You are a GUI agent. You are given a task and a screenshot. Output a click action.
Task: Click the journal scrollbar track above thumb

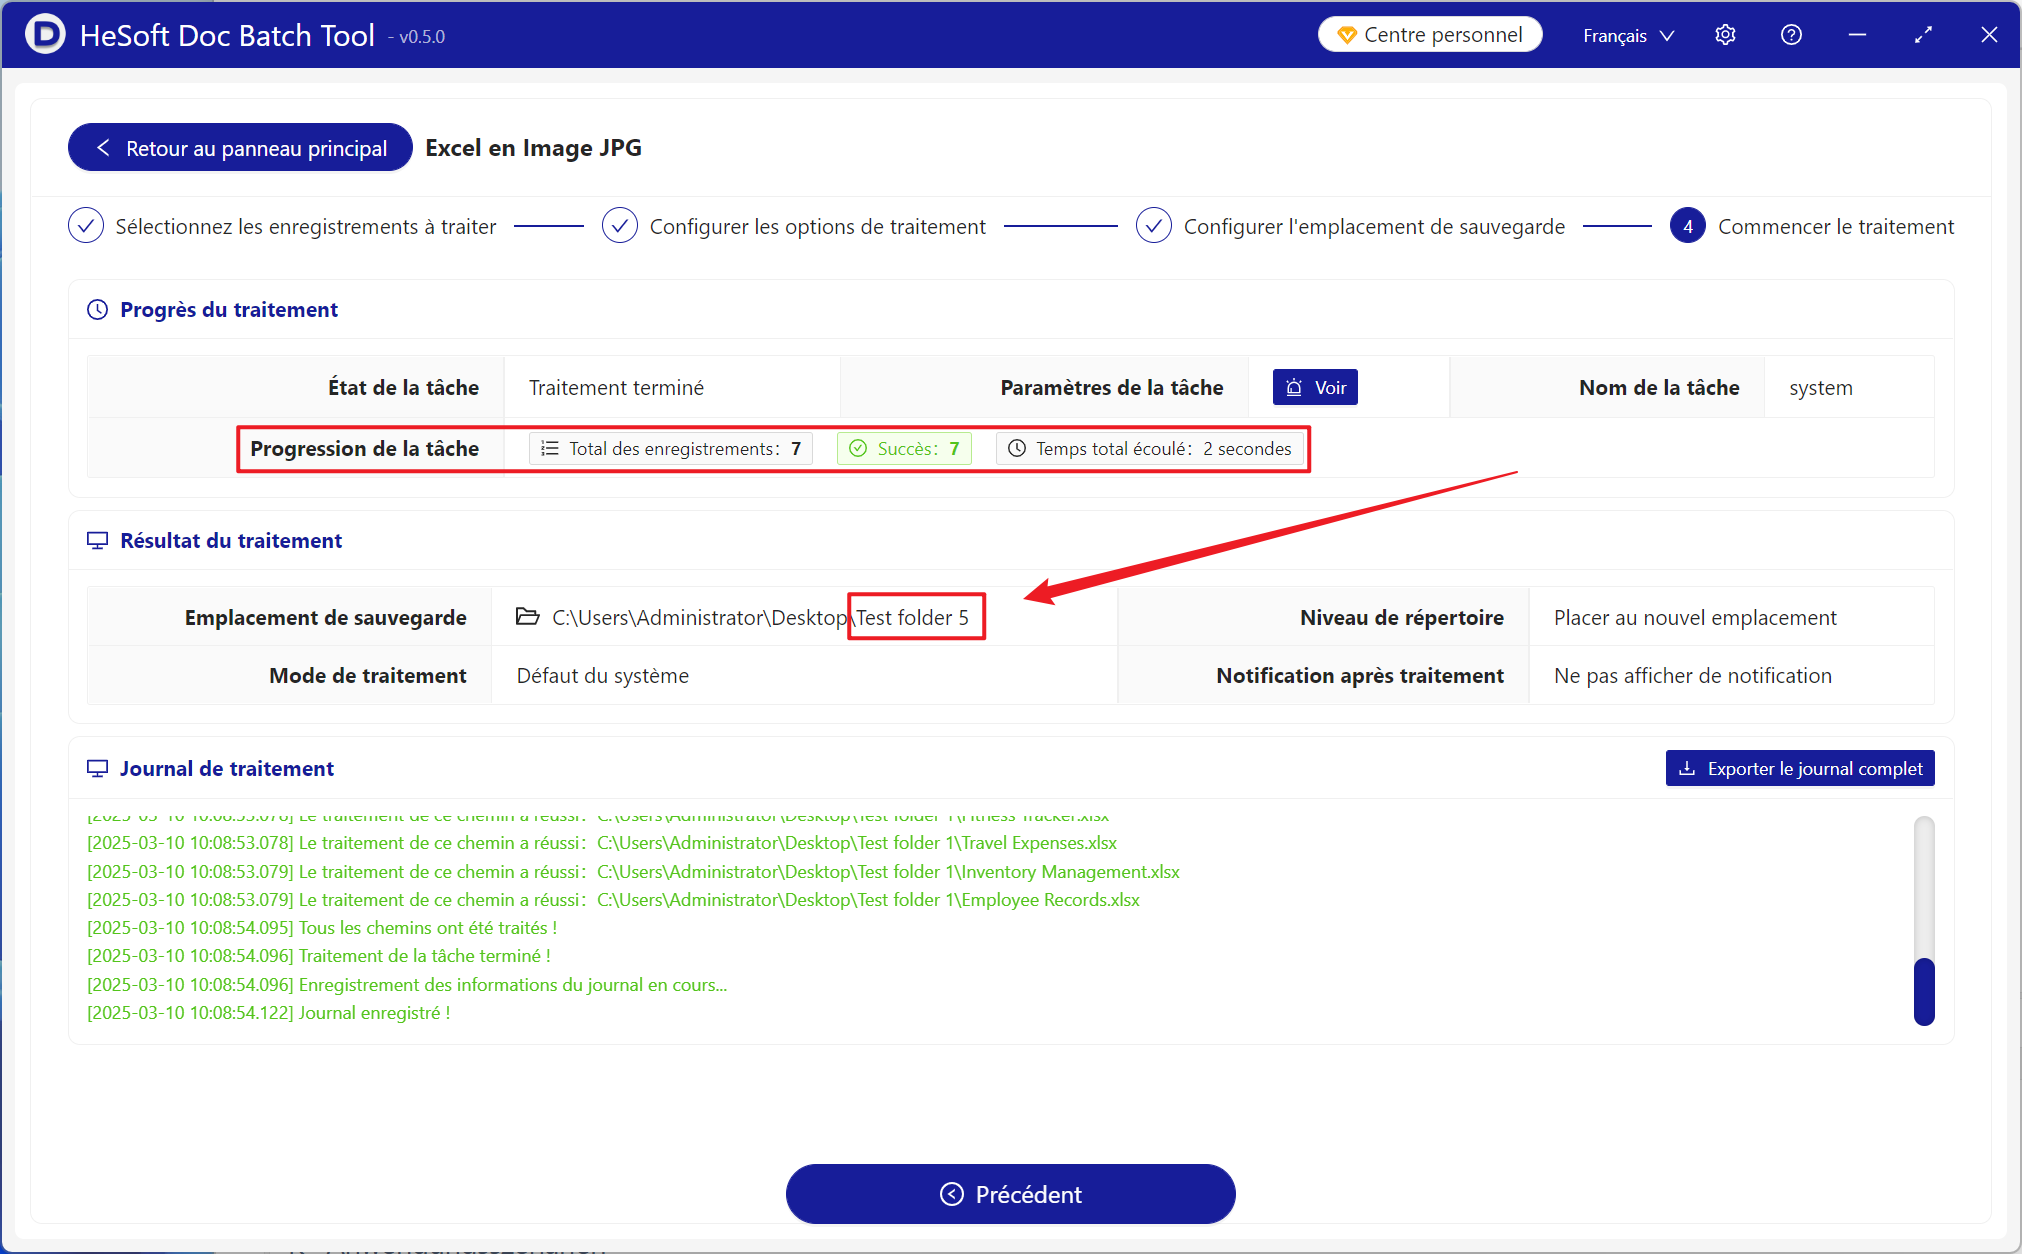pyautogui.click(x=1924, y=887)
